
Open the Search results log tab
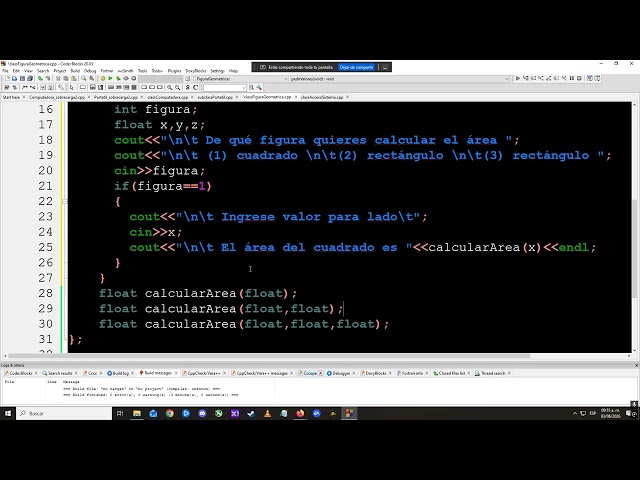[x=60, y=373]
